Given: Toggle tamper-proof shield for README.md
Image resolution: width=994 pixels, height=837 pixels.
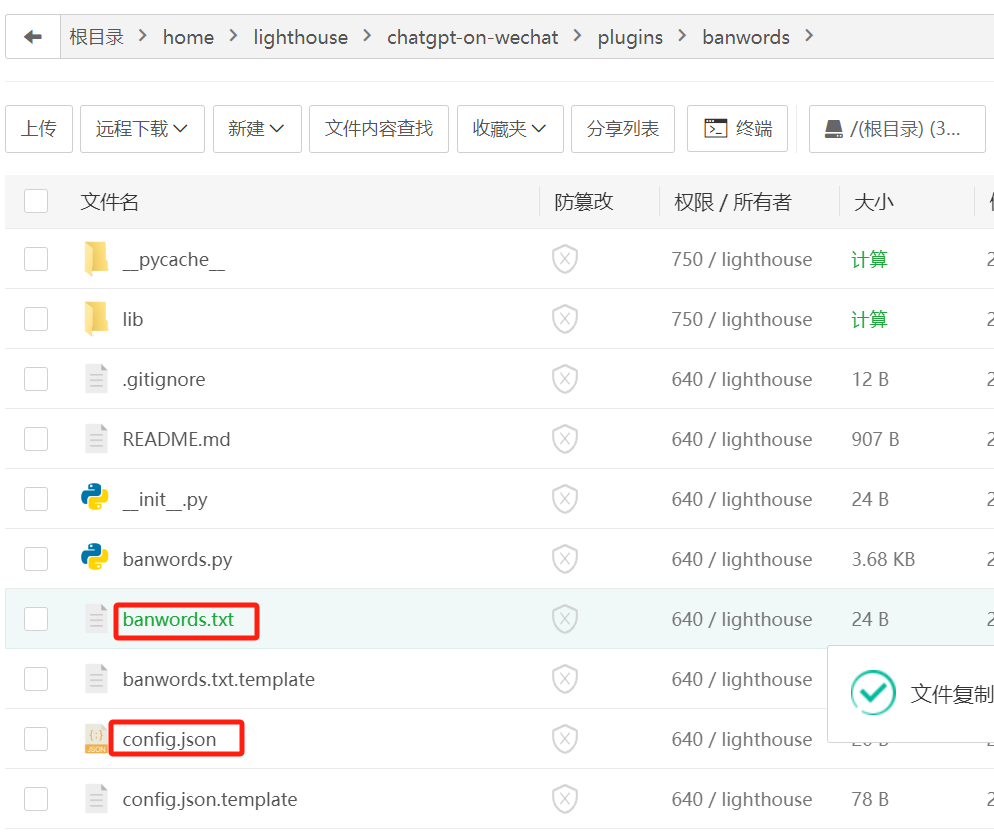Looking at the screenshot, I should click(x=565, y=439).
